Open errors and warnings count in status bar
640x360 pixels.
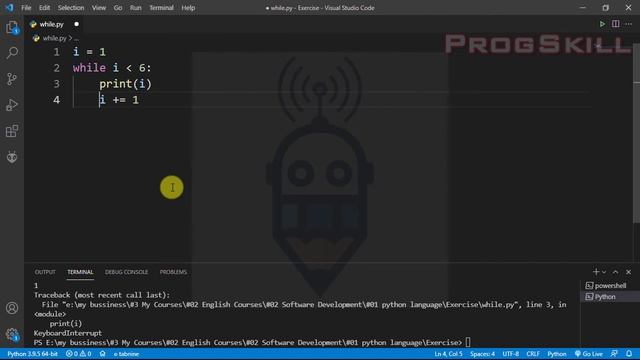[x=78, y=354]
